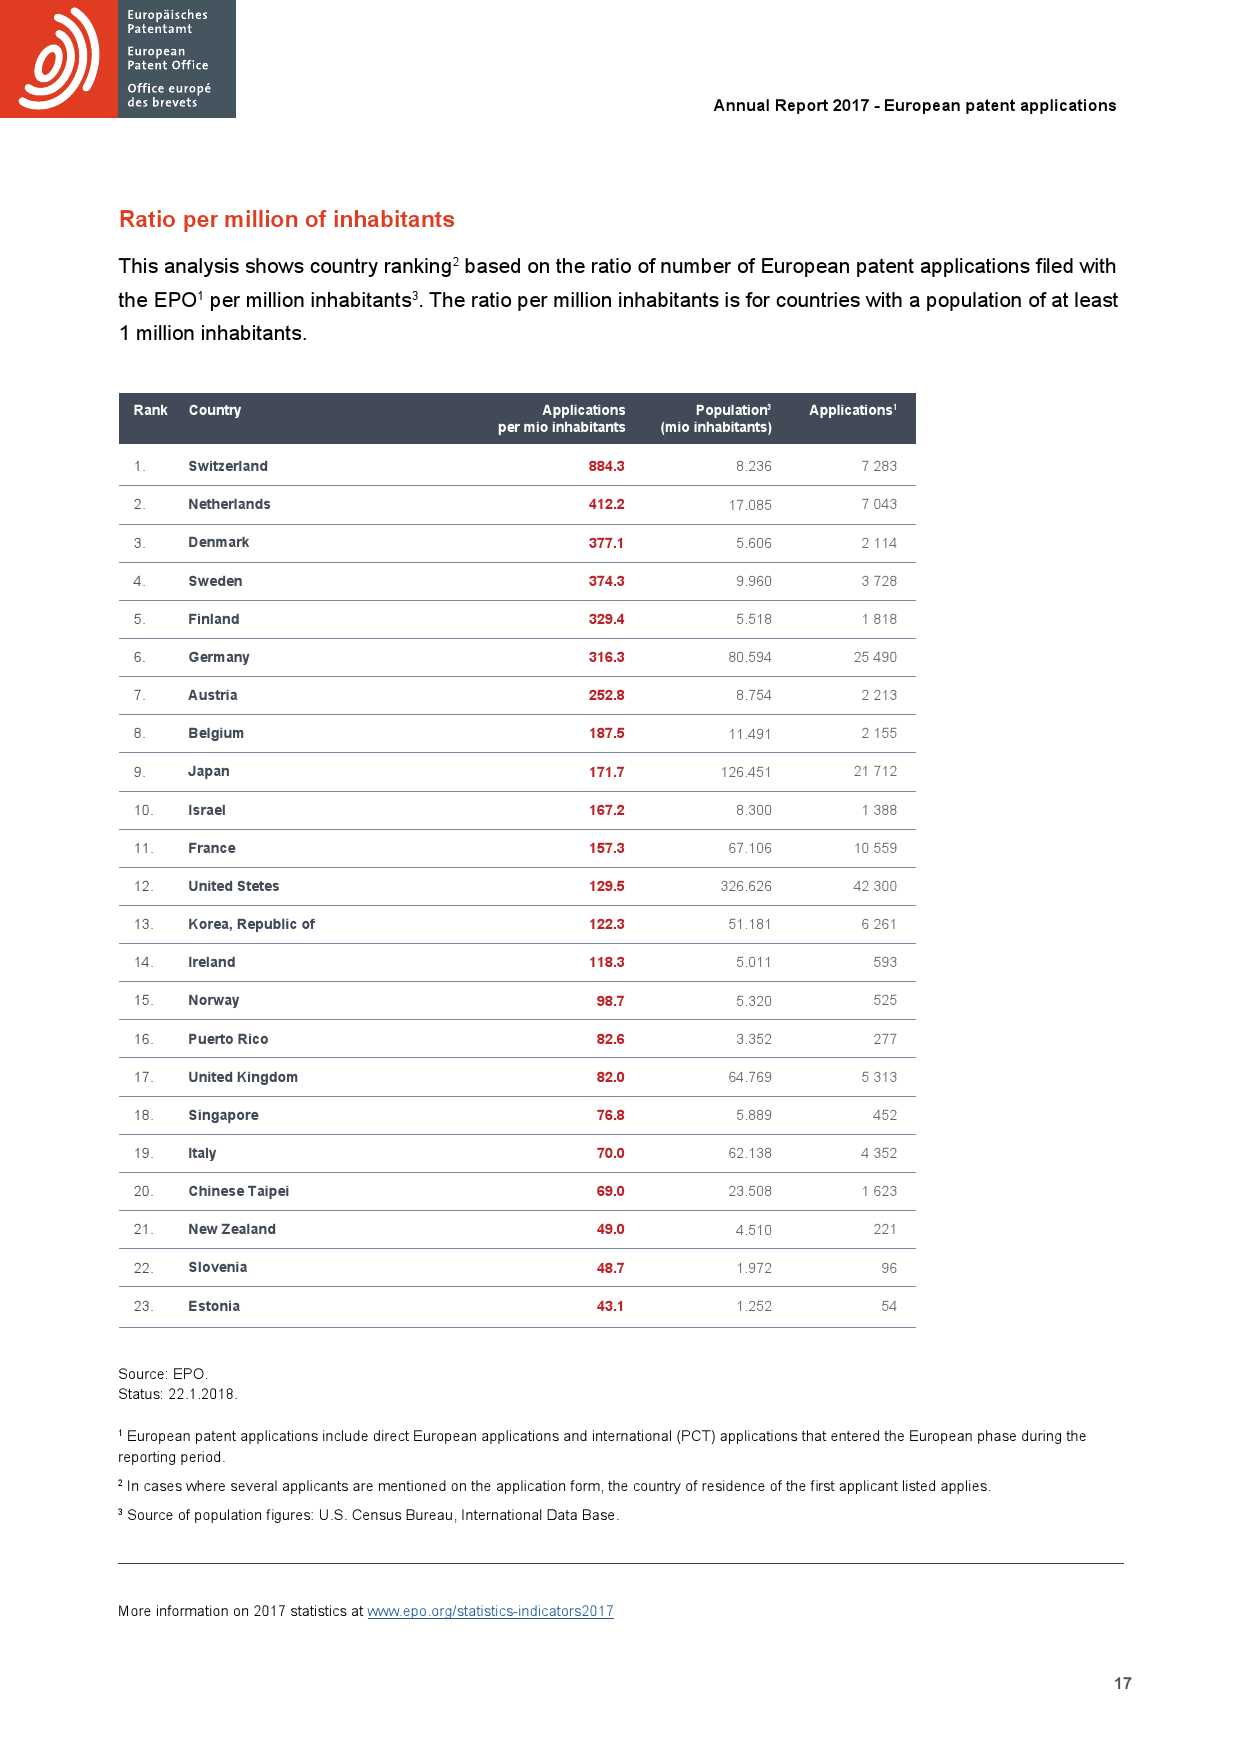Click the European Patent Office logo
The width and height of the screenshot is (1240, 1754).
coord(118,59)
